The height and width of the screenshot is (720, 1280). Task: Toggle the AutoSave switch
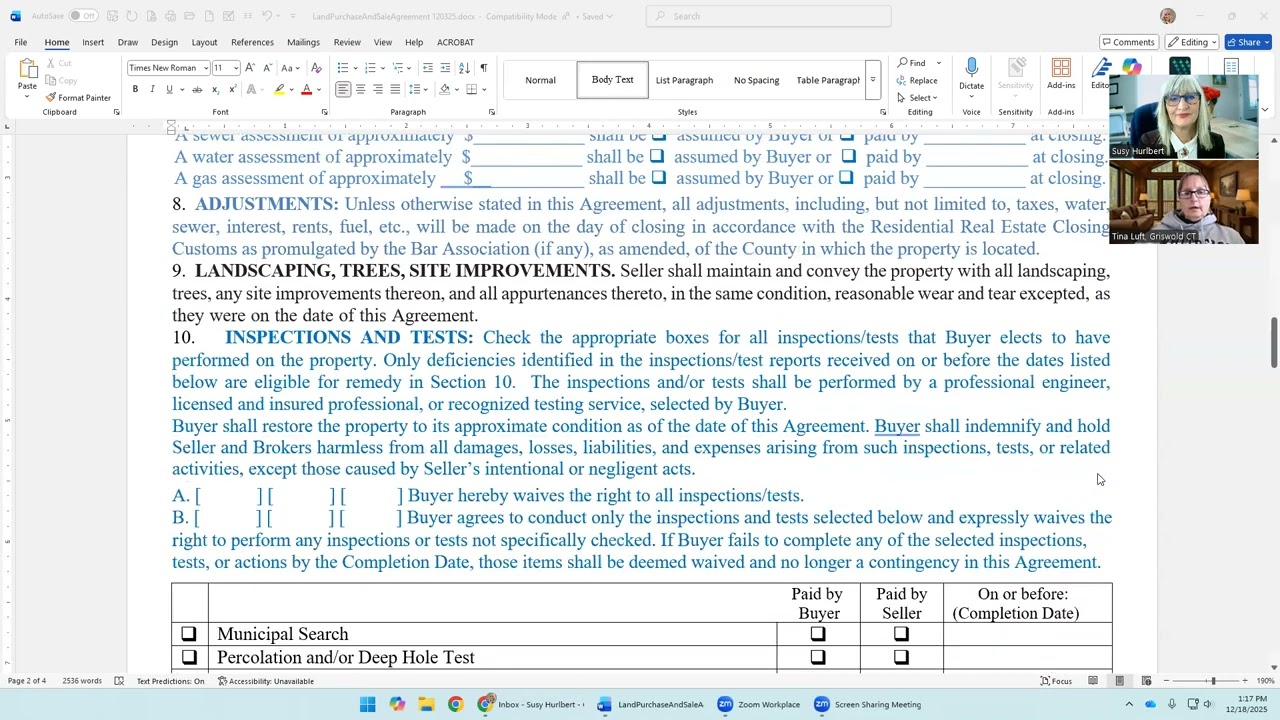coord(82,16)
